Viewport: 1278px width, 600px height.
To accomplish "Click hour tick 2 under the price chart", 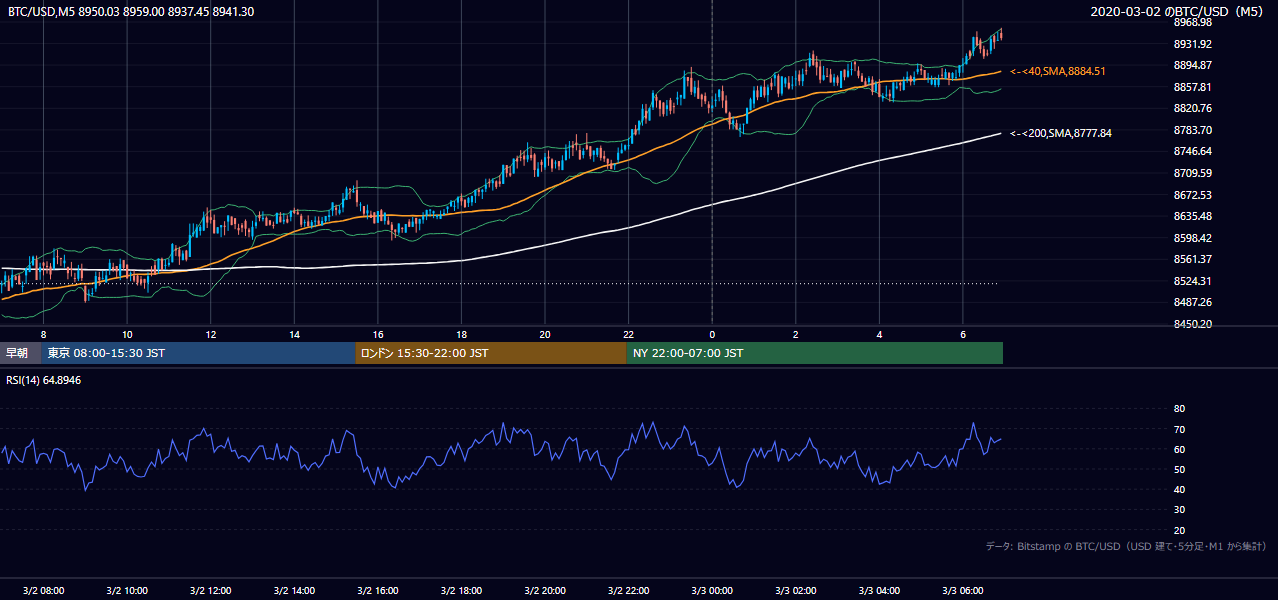I will tap(795, 334).
